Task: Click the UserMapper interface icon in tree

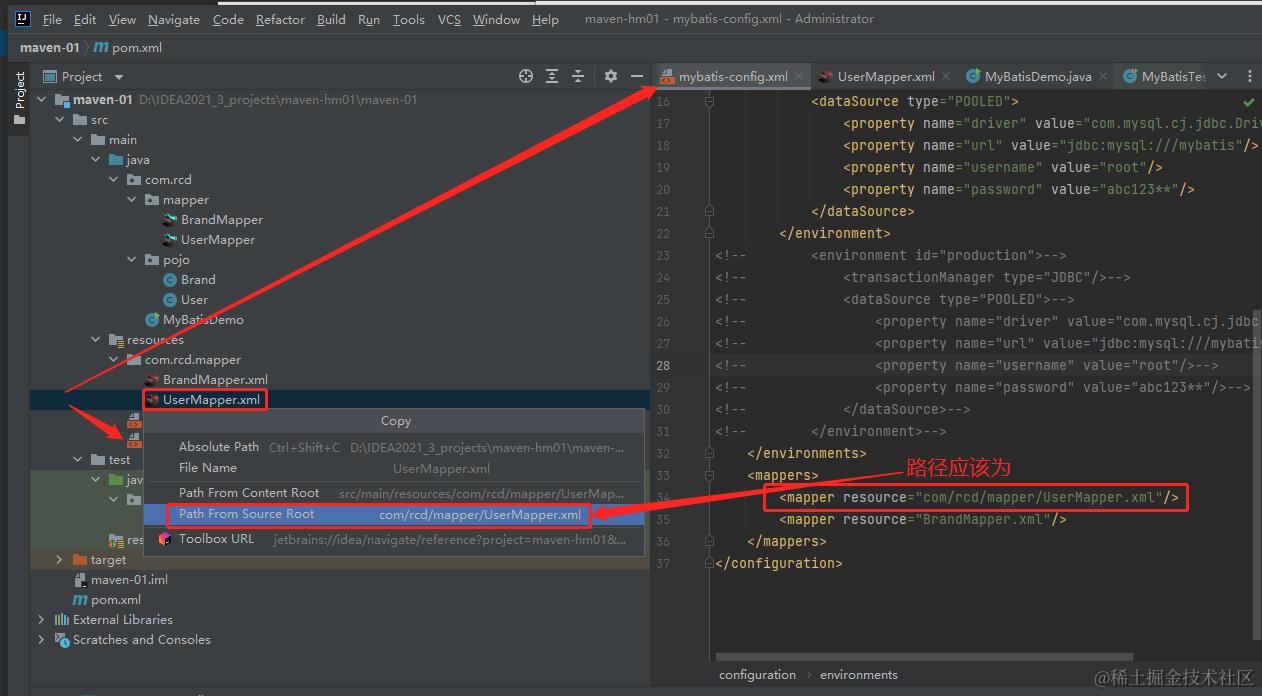Action: [x=170, y=240]
